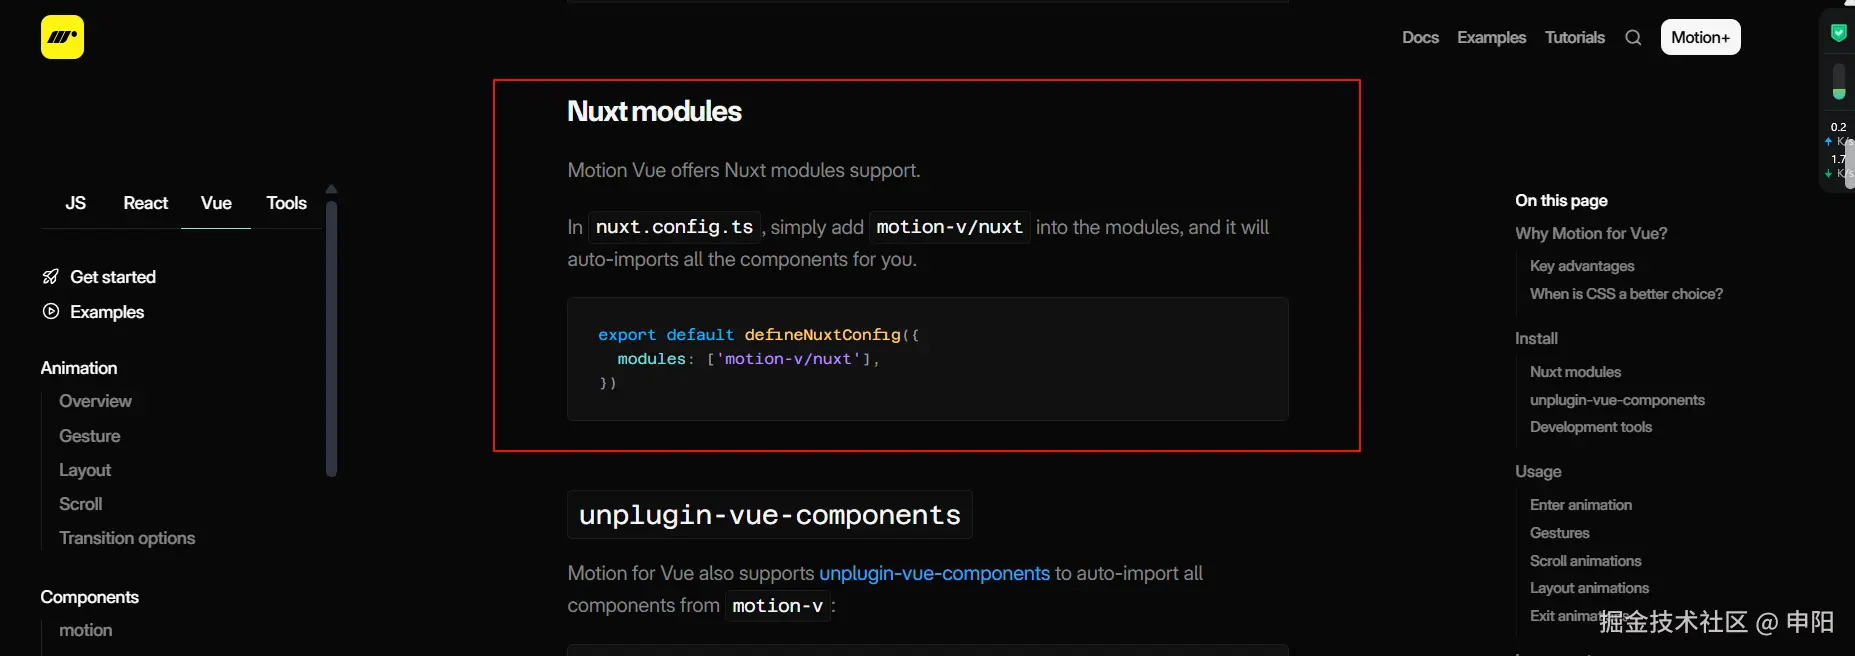Open the Tools tab
Image resolution: width=1855 pixels, height=656 pixels.
pyautogui.click(x=286, y=203)
